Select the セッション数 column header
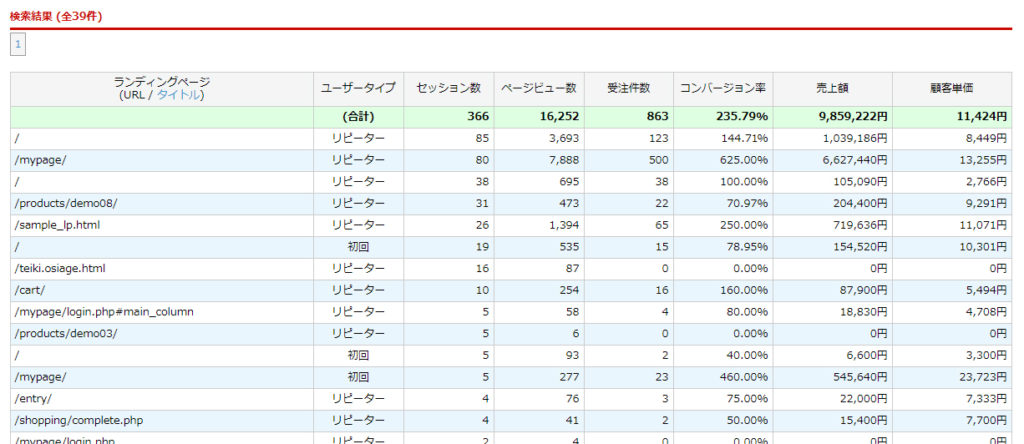This screenshot has height=444, width=1024. click(x=449, y=89)
